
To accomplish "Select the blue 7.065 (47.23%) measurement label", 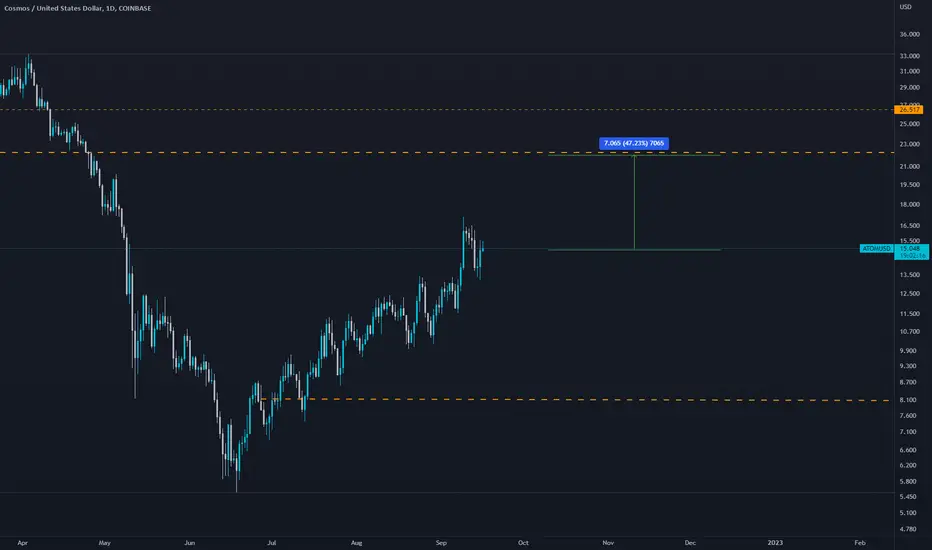I will point(634,143).
